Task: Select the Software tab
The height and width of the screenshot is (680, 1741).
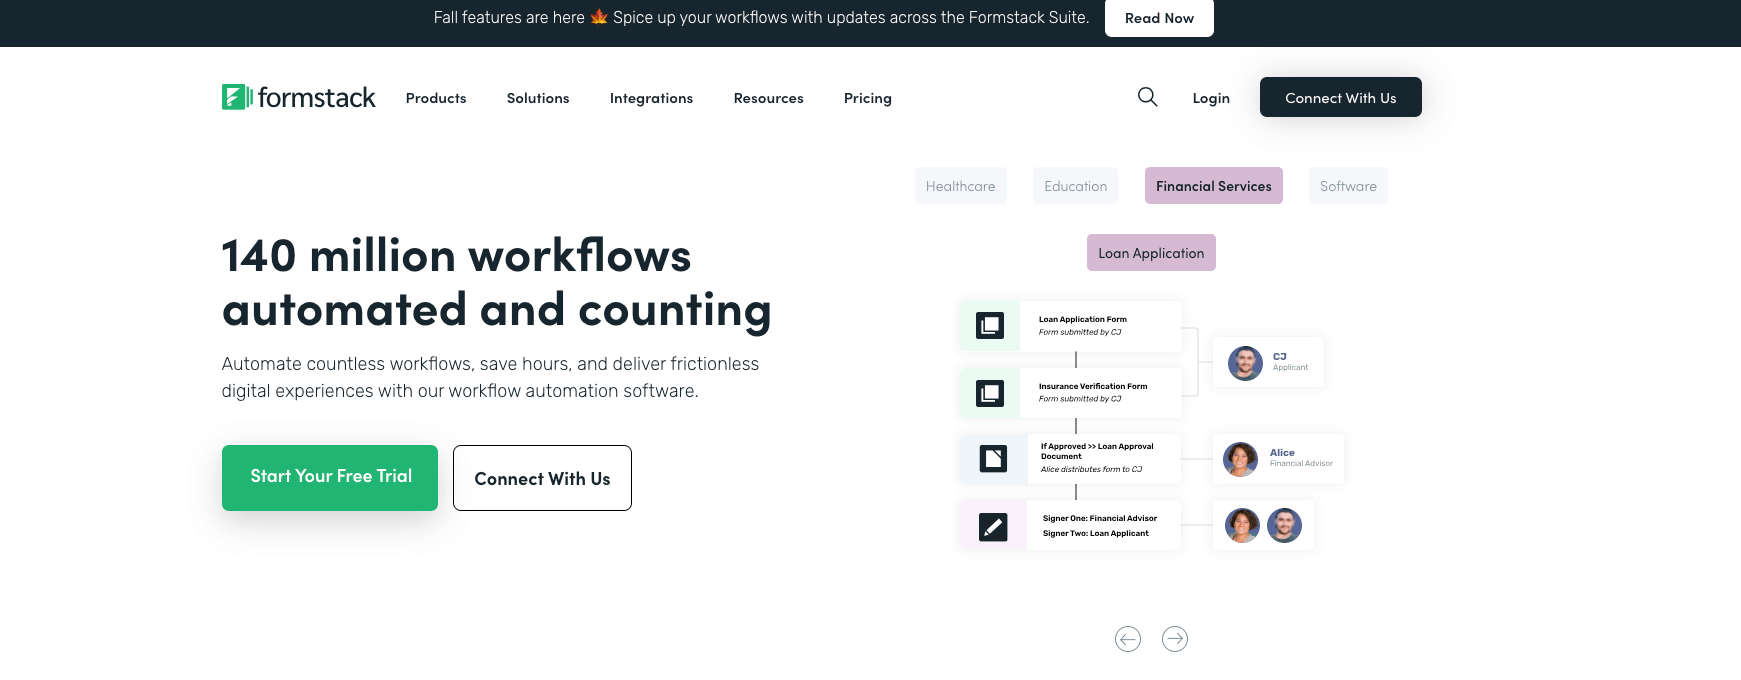Action: [x=1347, y=186]
